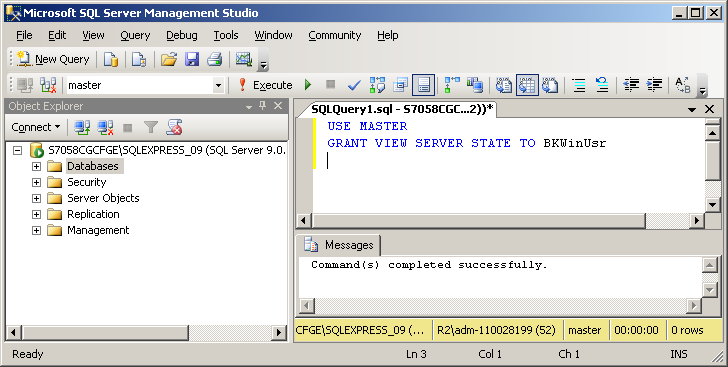Toggle Include Client Statistics
Image resolution: width=728 pixels, height=367 pixels.
[475, 85]
